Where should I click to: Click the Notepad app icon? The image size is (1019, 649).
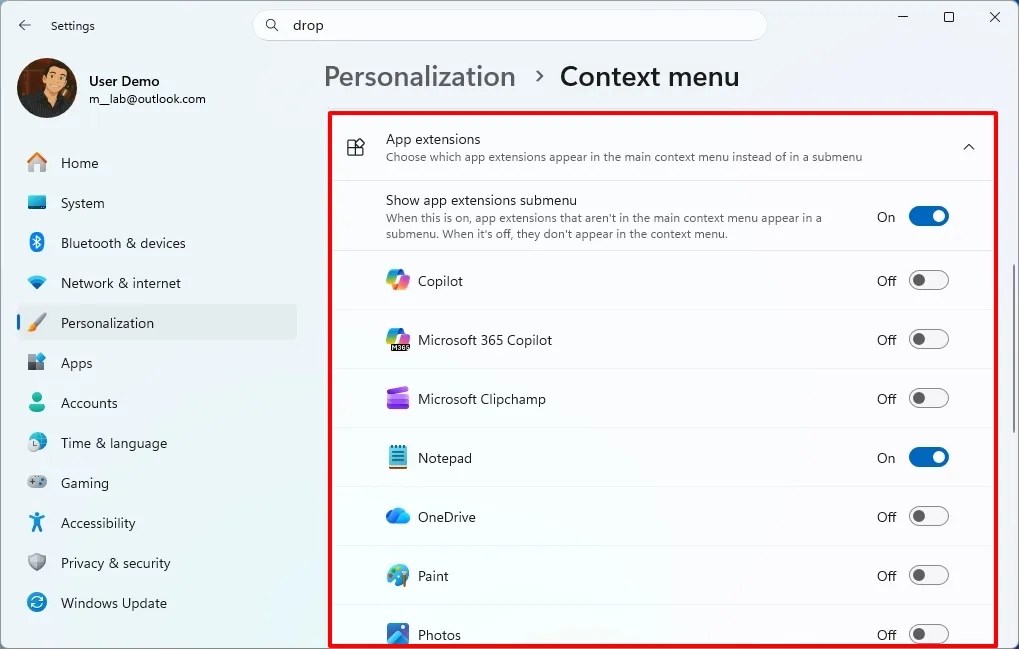coord(398,457)
